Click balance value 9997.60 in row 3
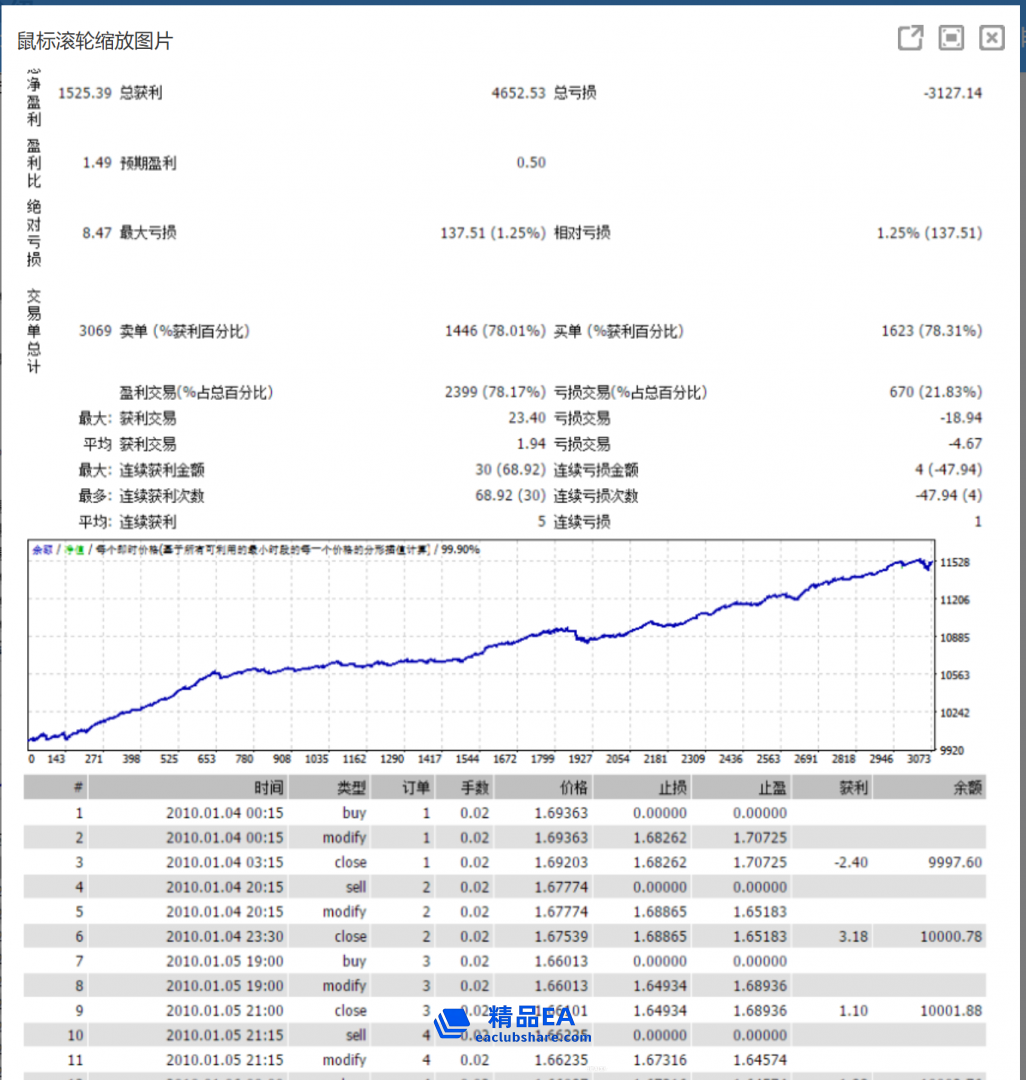Screen dimensions: 1026x1080 954,862
